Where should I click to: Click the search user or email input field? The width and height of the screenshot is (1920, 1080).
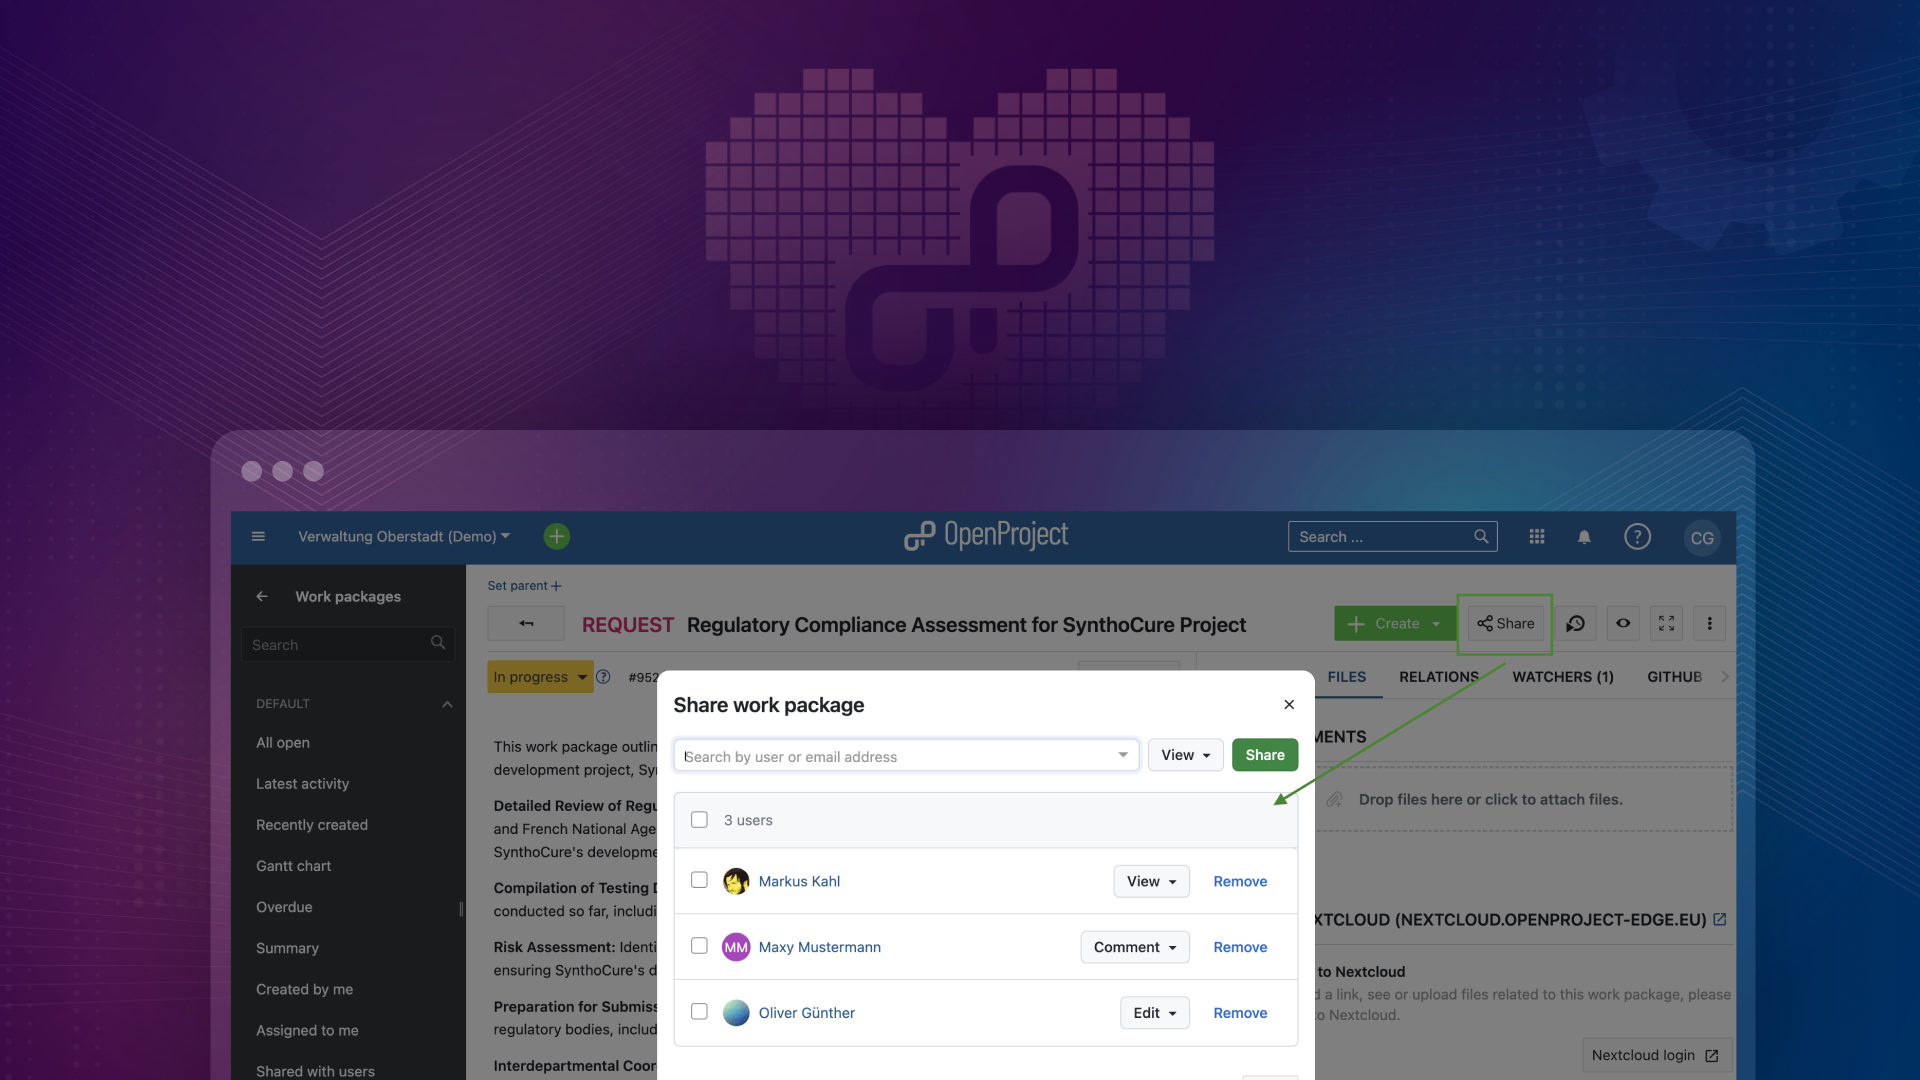tap(905, 754)
